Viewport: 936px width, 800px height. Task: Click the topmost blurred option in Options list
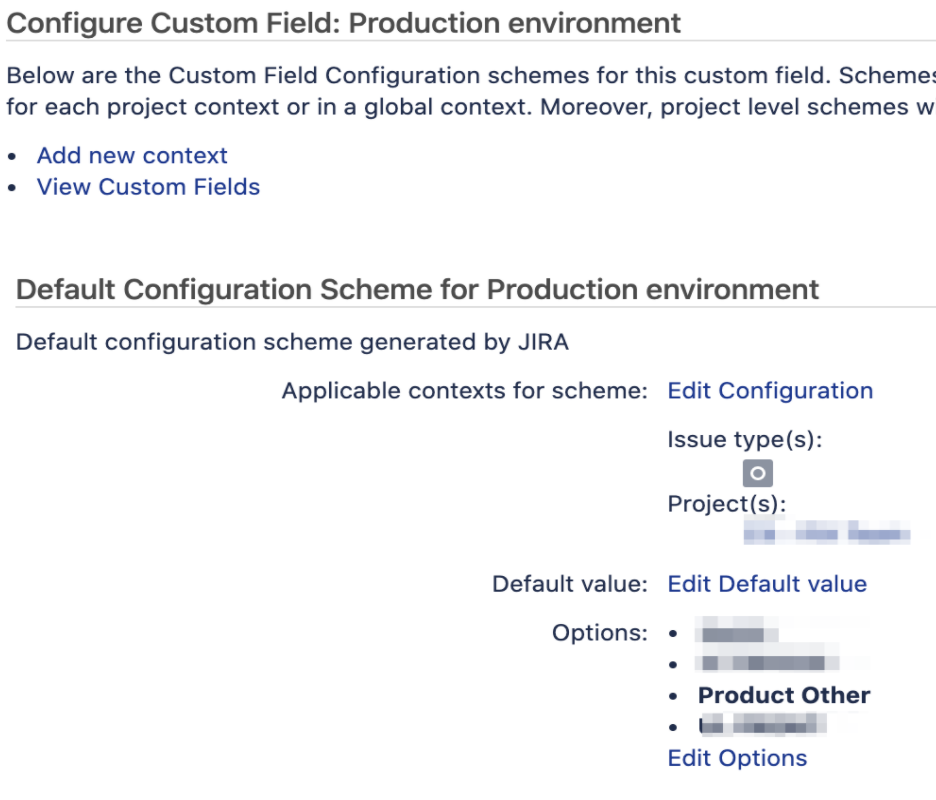click(738, 632)
